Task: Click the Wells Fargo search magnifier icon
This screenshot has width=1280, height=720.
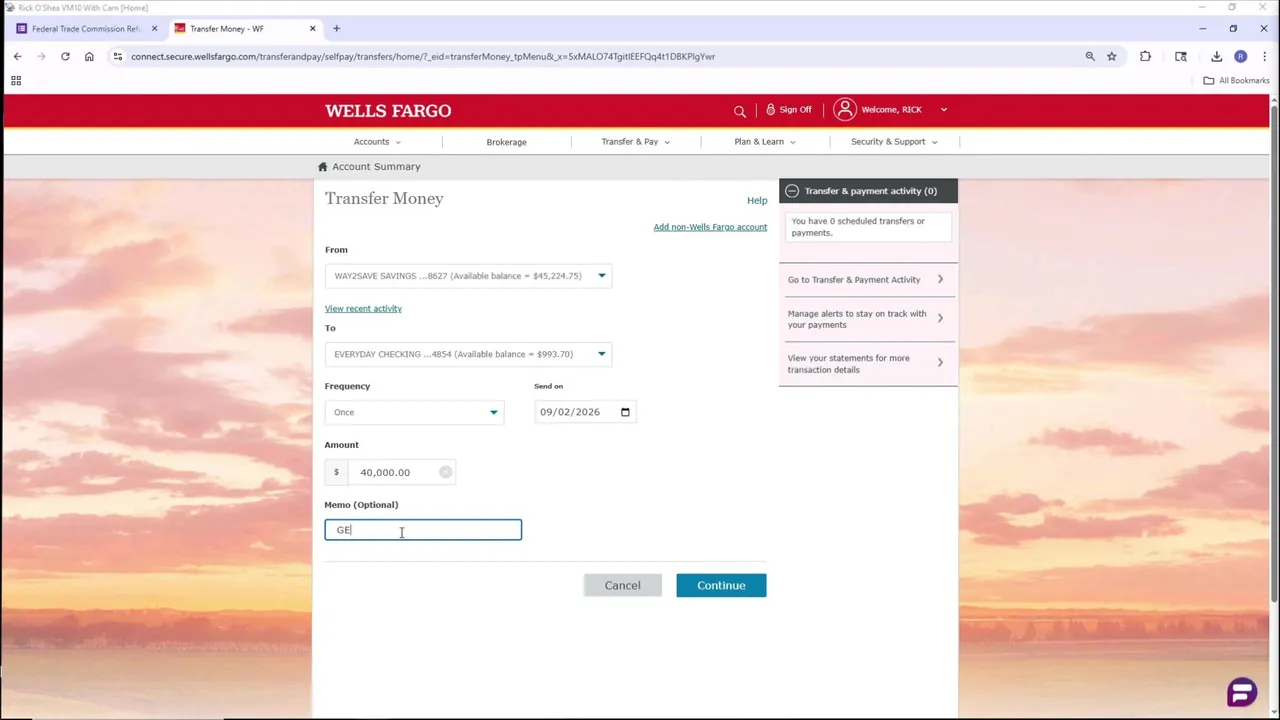Action: (x=740, y=111)
